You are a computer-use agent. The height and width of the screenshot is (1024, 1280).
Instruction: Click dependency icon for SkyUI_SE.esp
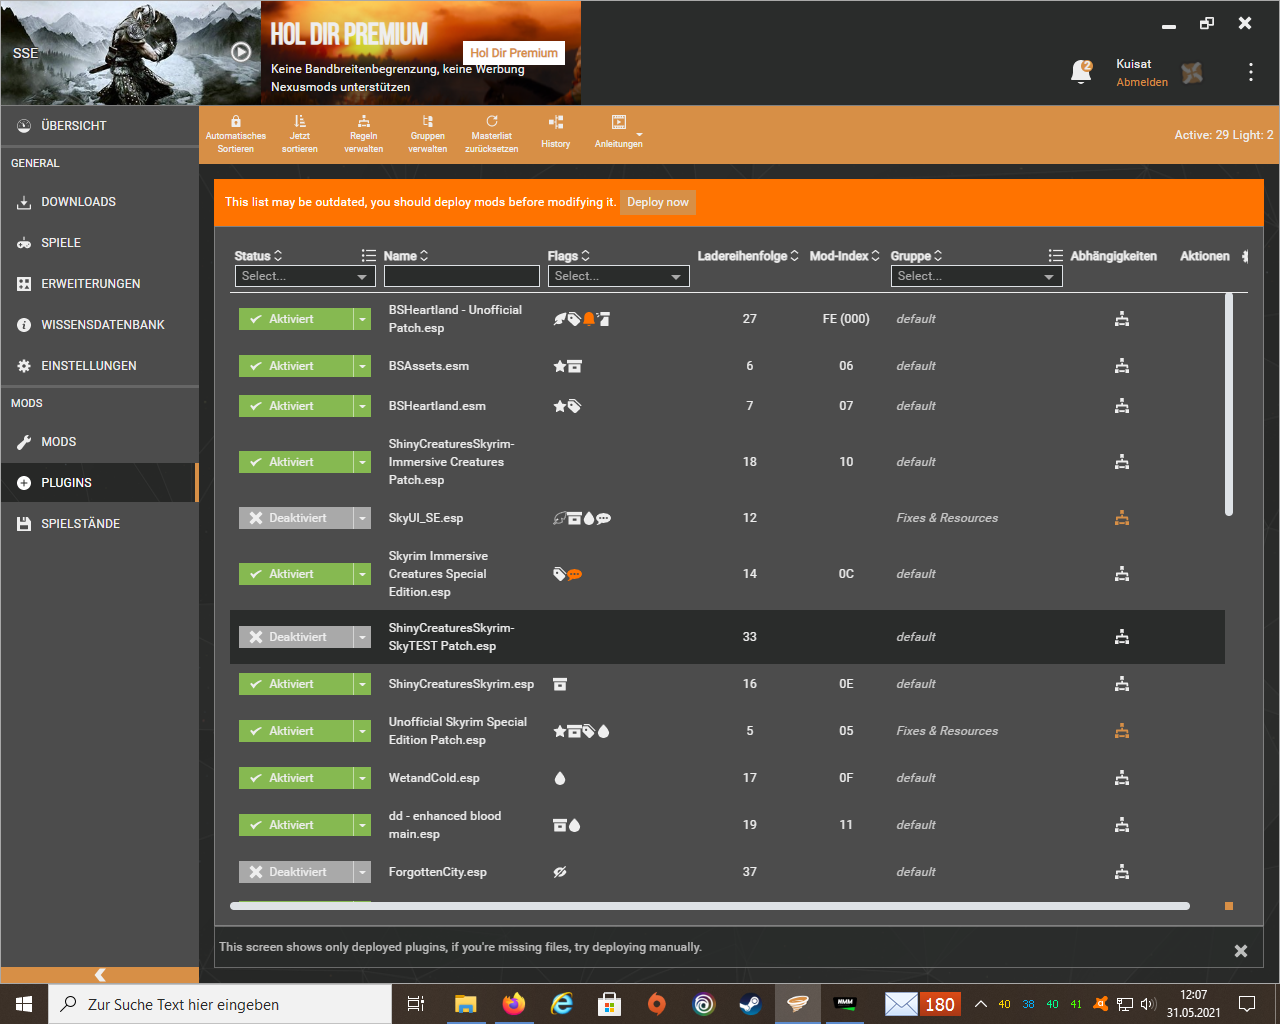[1122, 518]
